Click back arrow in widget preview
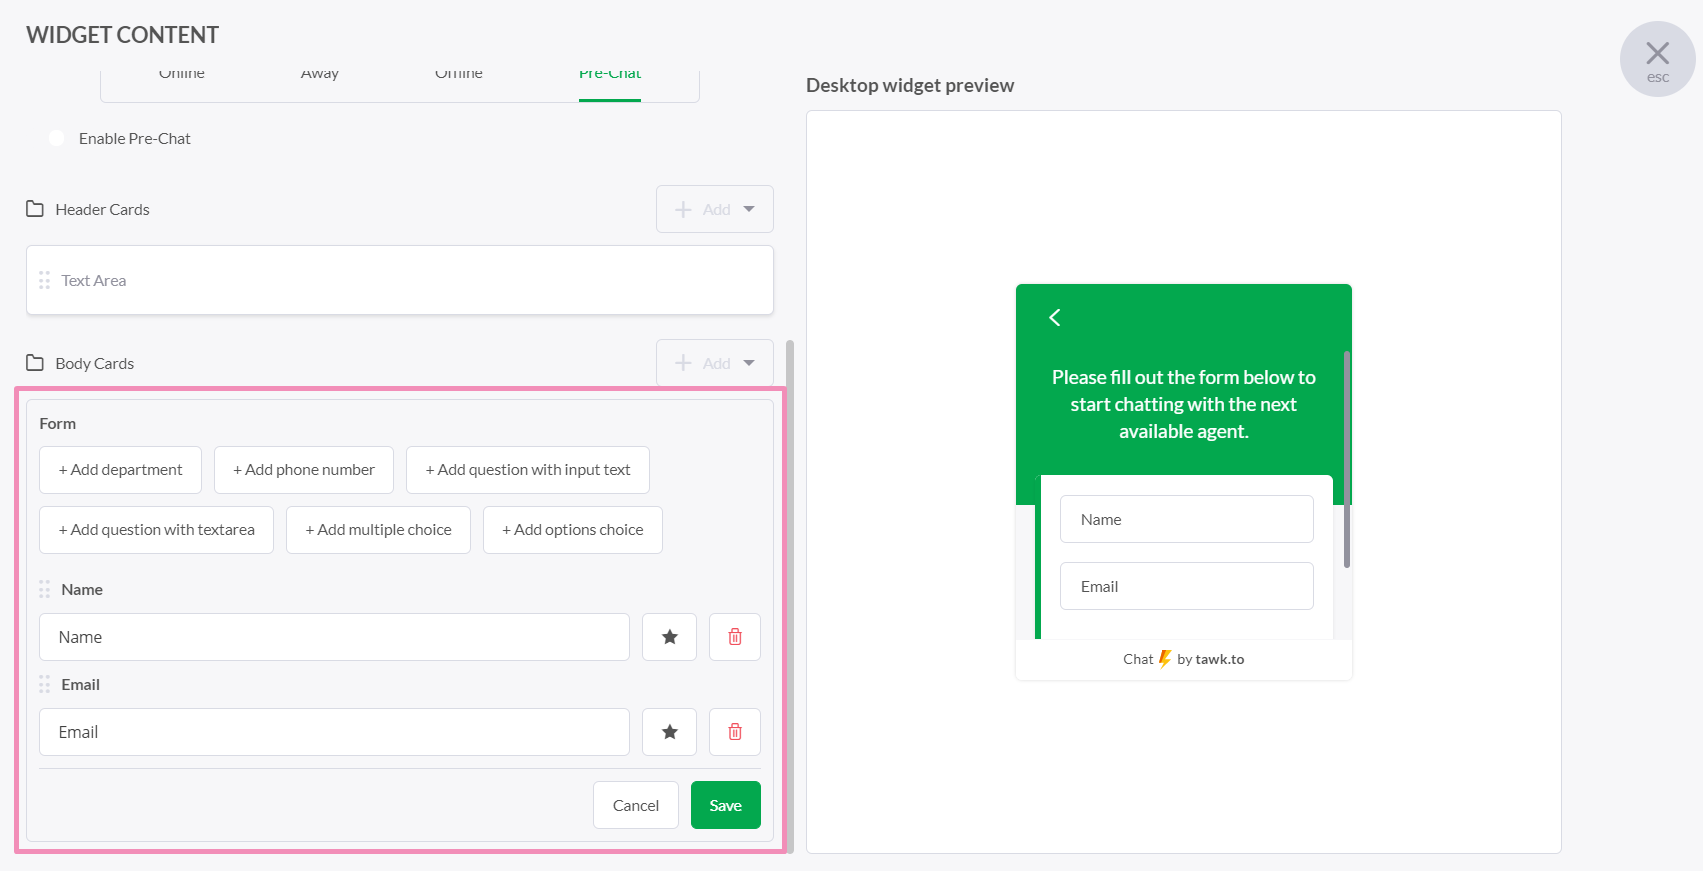This screenshot has width=1703, height=871. 1055,318
